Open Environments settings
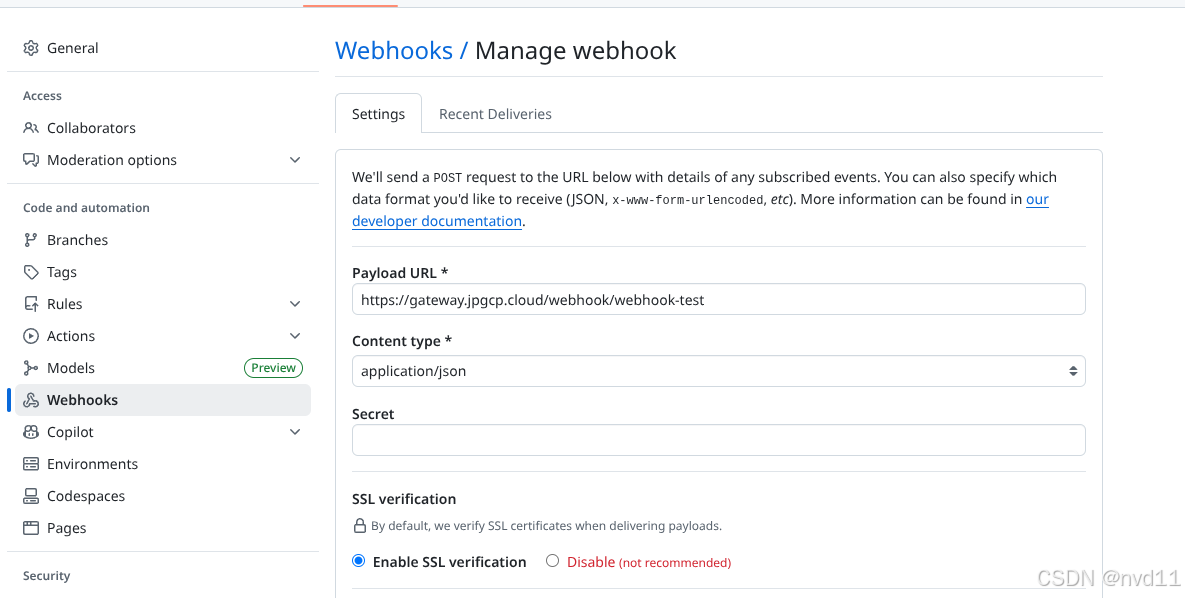The height and width of the screenshot is (598, 1185). pyautogui.click(x=162, y=464)
